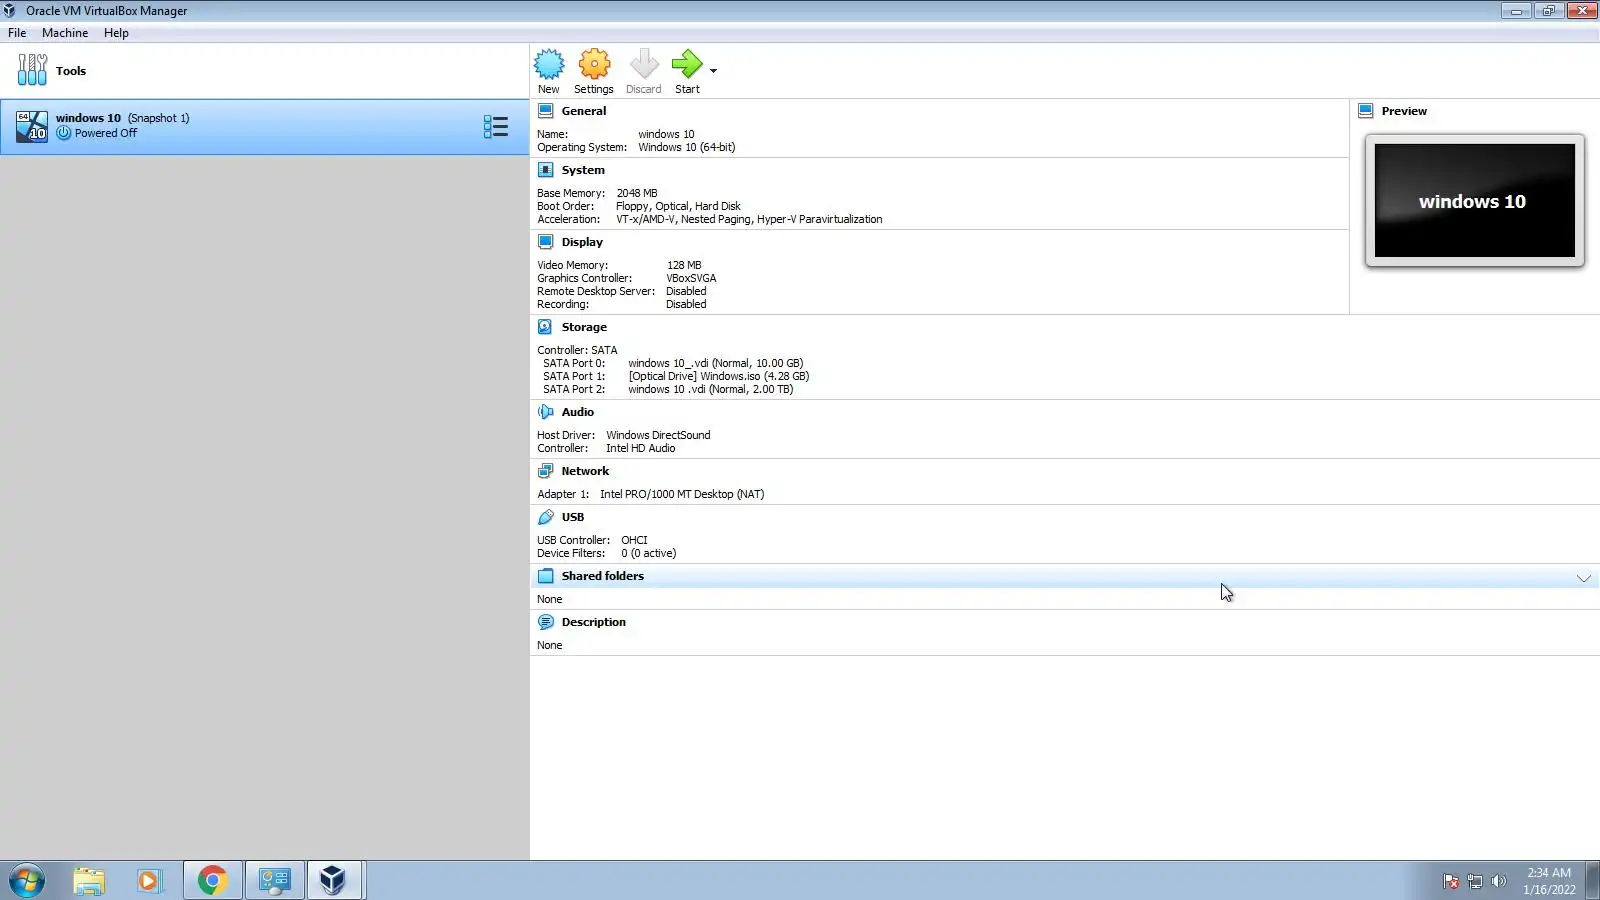Screen dimensions: 1600x900
Task: Open the taskbar clock showing 2:34 AM
Action: point(1549,881)
